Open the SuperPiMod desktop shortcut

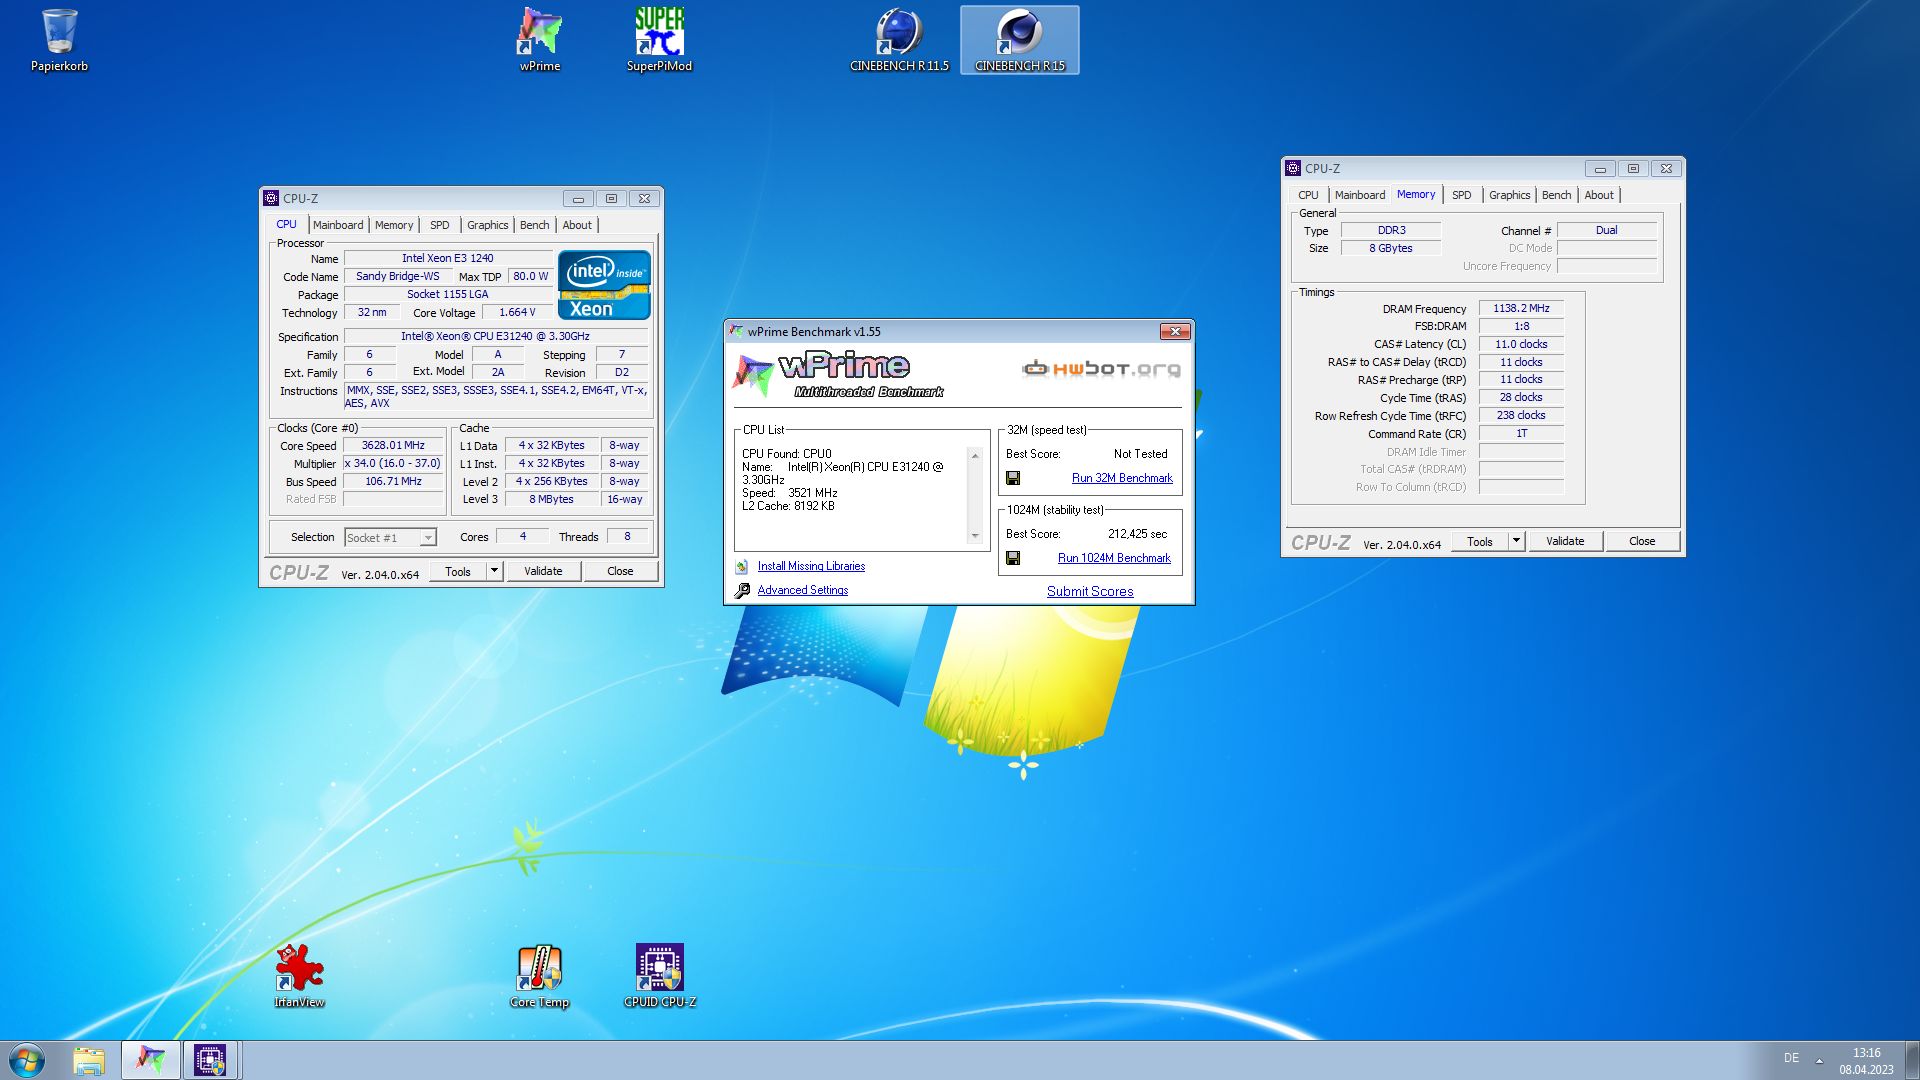click(659, 40)
